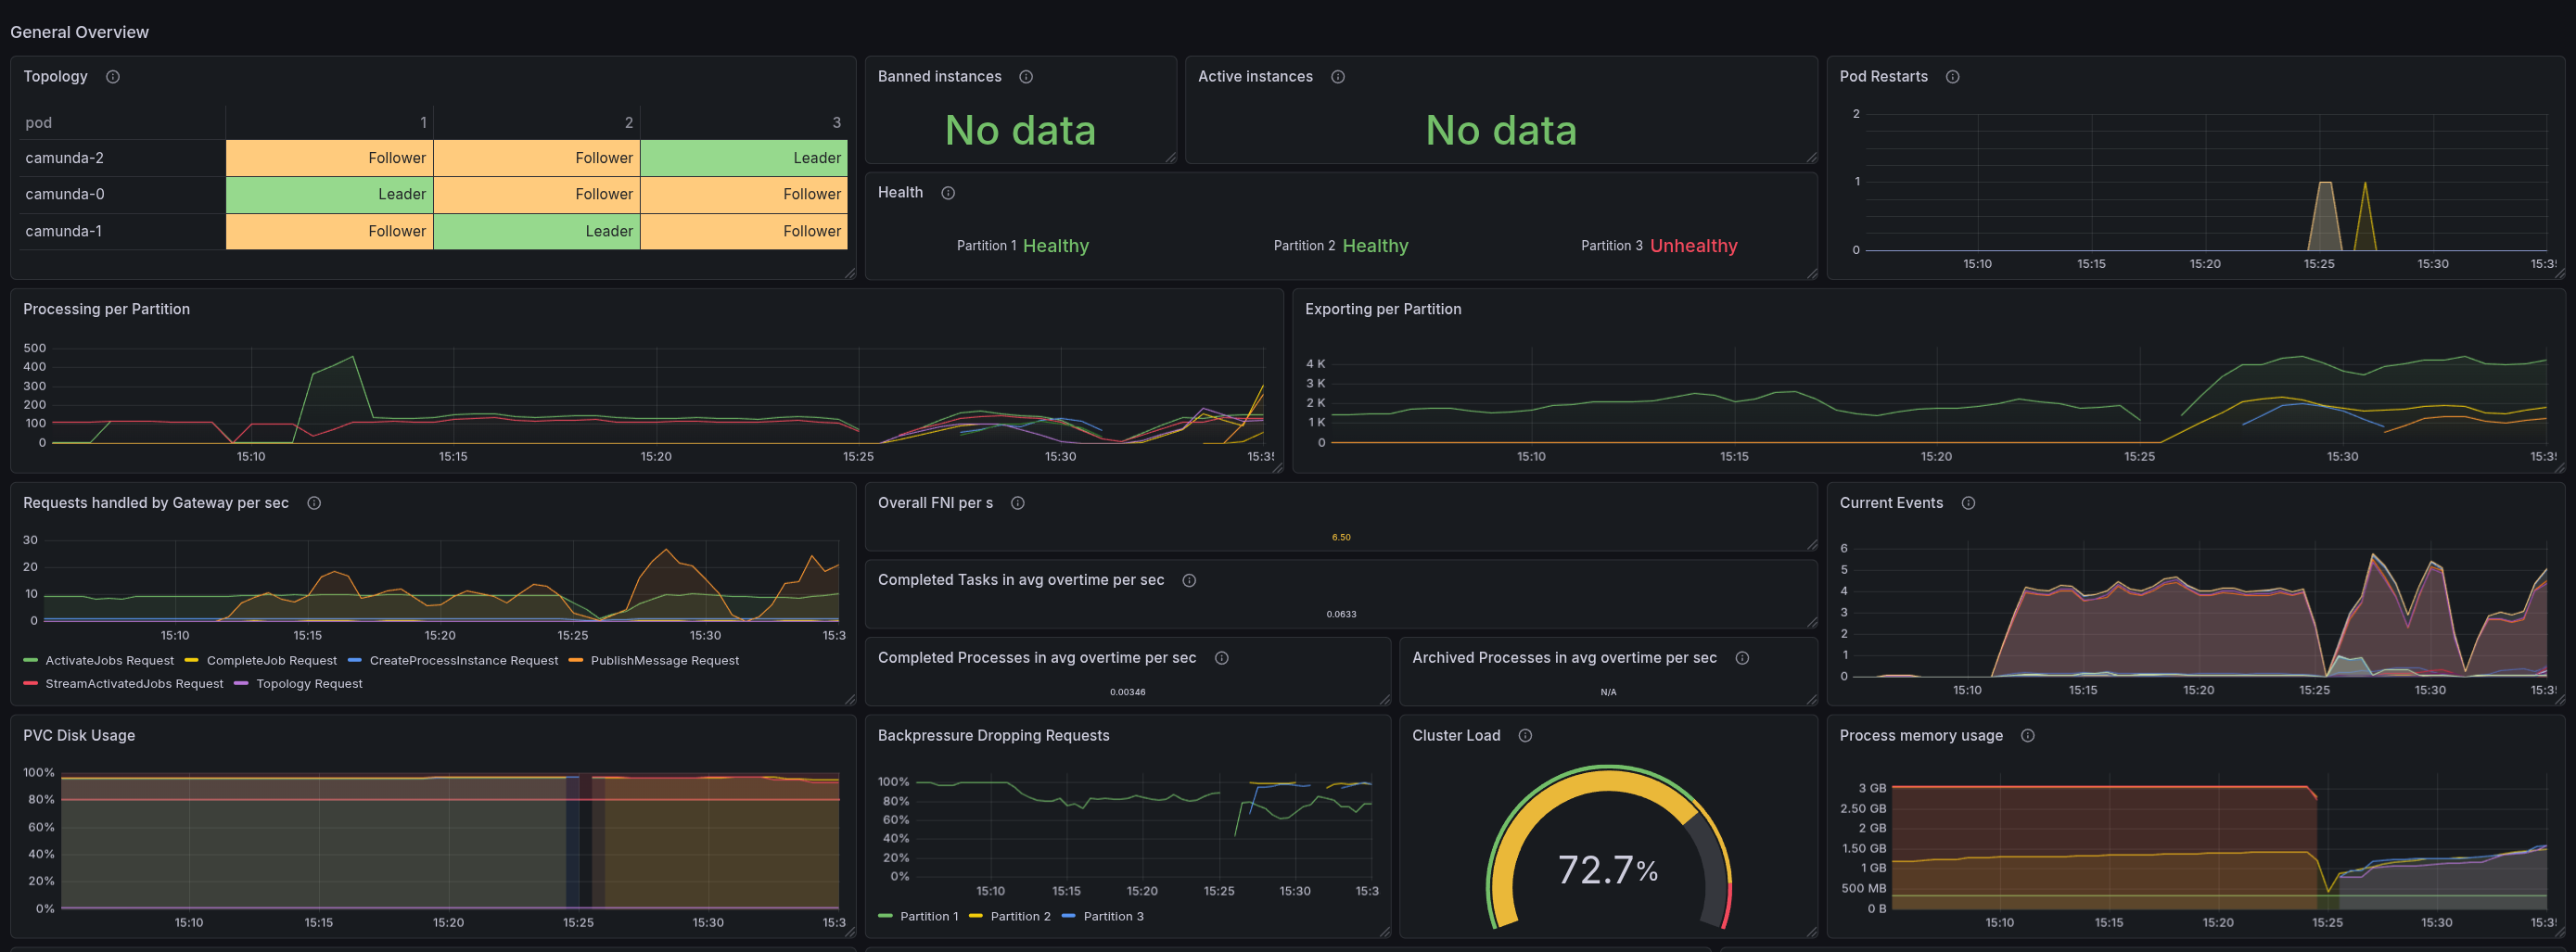This screenshot has height=952, width=2576.
Task: Open PVC Disk Usage panel title menu
Action: pyautogui.click(x=79, y=736)
